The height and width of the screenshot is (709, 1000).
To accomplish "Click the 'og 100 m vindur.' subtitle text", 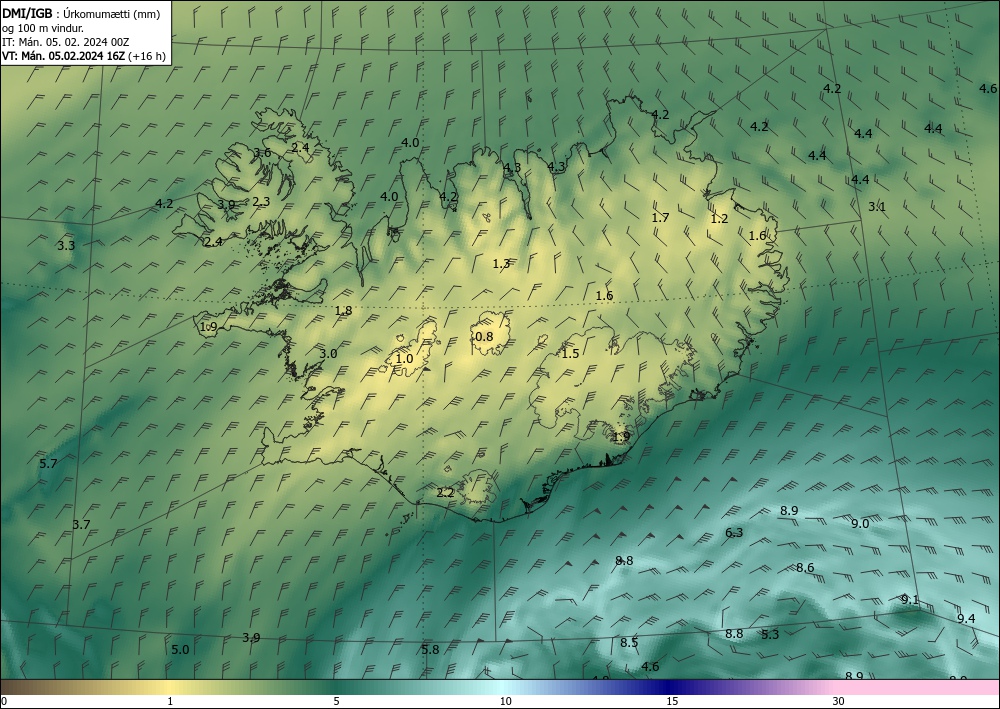I will pyautogui.click(x=43, y=28).
